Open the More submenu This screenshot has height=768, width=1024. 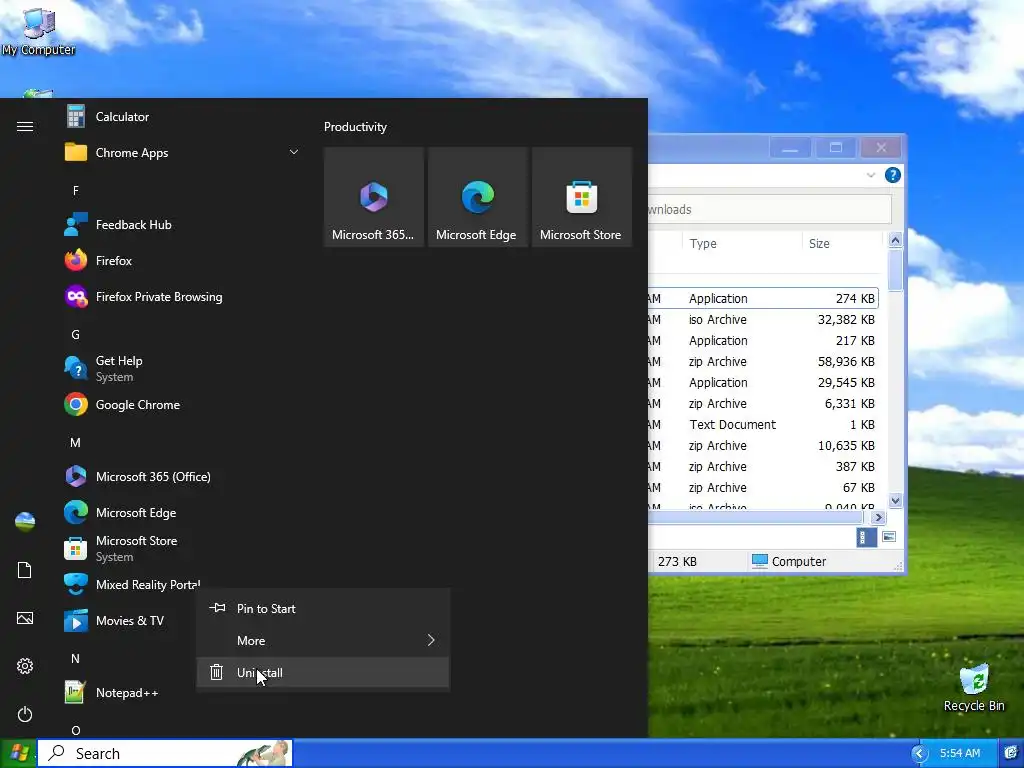(323, 641)
